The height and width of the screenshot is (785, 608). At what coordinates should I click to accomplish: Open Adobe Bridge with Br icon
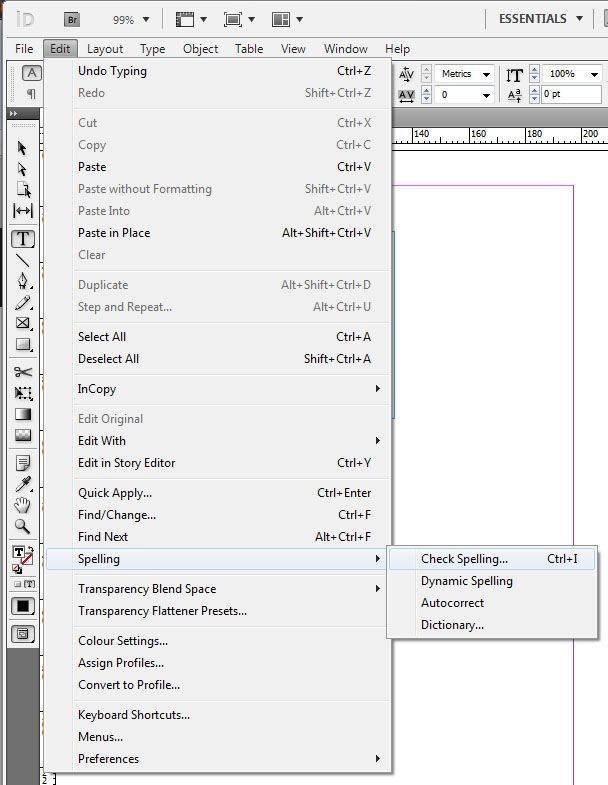[72, 19]
